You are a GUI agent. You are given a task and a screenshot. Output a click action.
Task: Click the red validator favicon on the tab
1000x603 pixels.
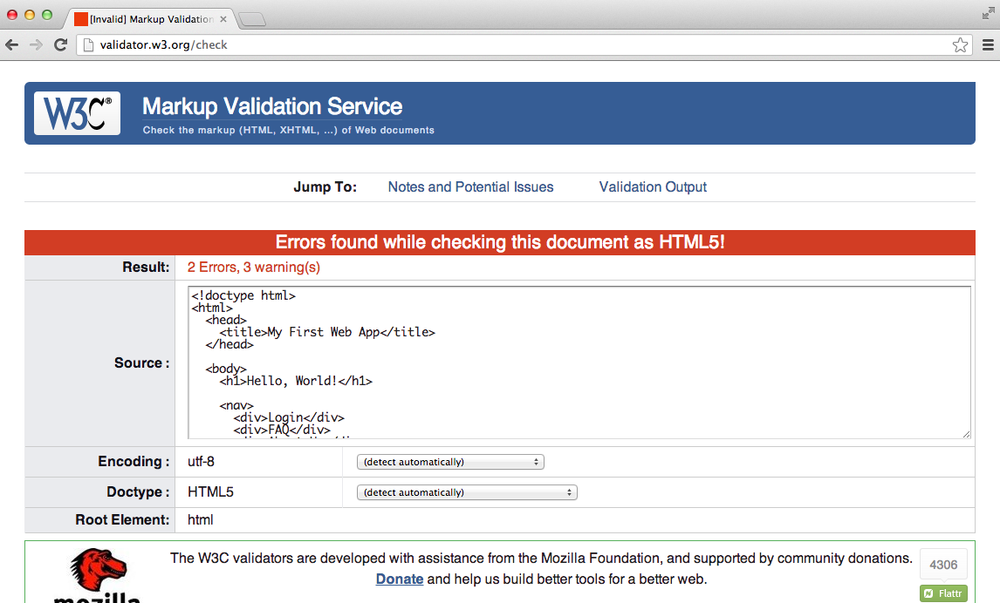click(x=81, y=17)
